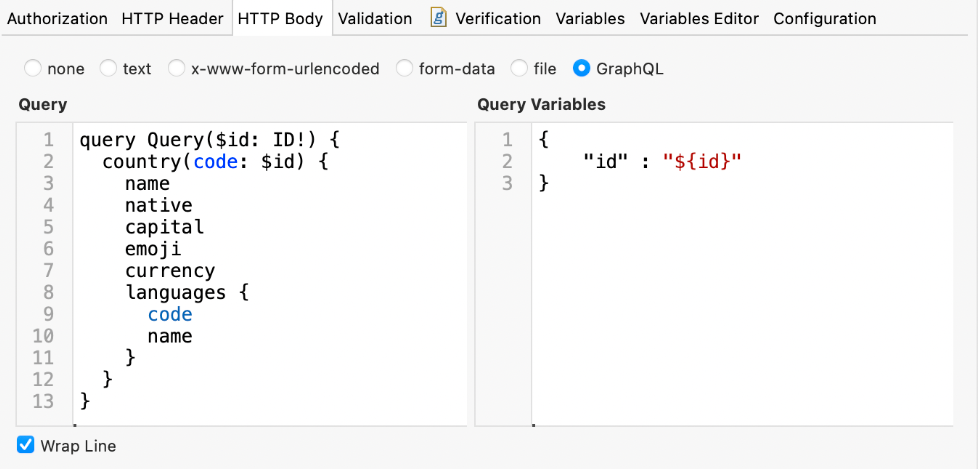Click the blue 'code' field on line 9
This screenshot has height=474, width=980.
[x=170, y=314]
